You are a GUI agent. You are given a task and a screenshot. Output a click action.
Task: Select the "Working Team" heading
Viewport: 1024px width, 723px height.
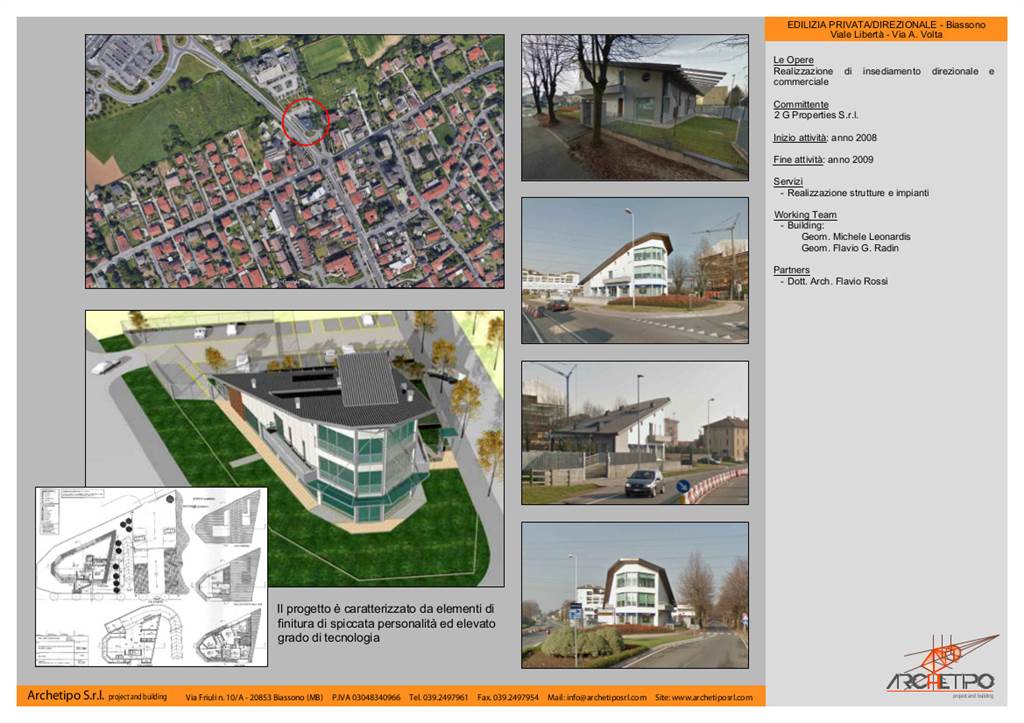(x=805, y=215)
